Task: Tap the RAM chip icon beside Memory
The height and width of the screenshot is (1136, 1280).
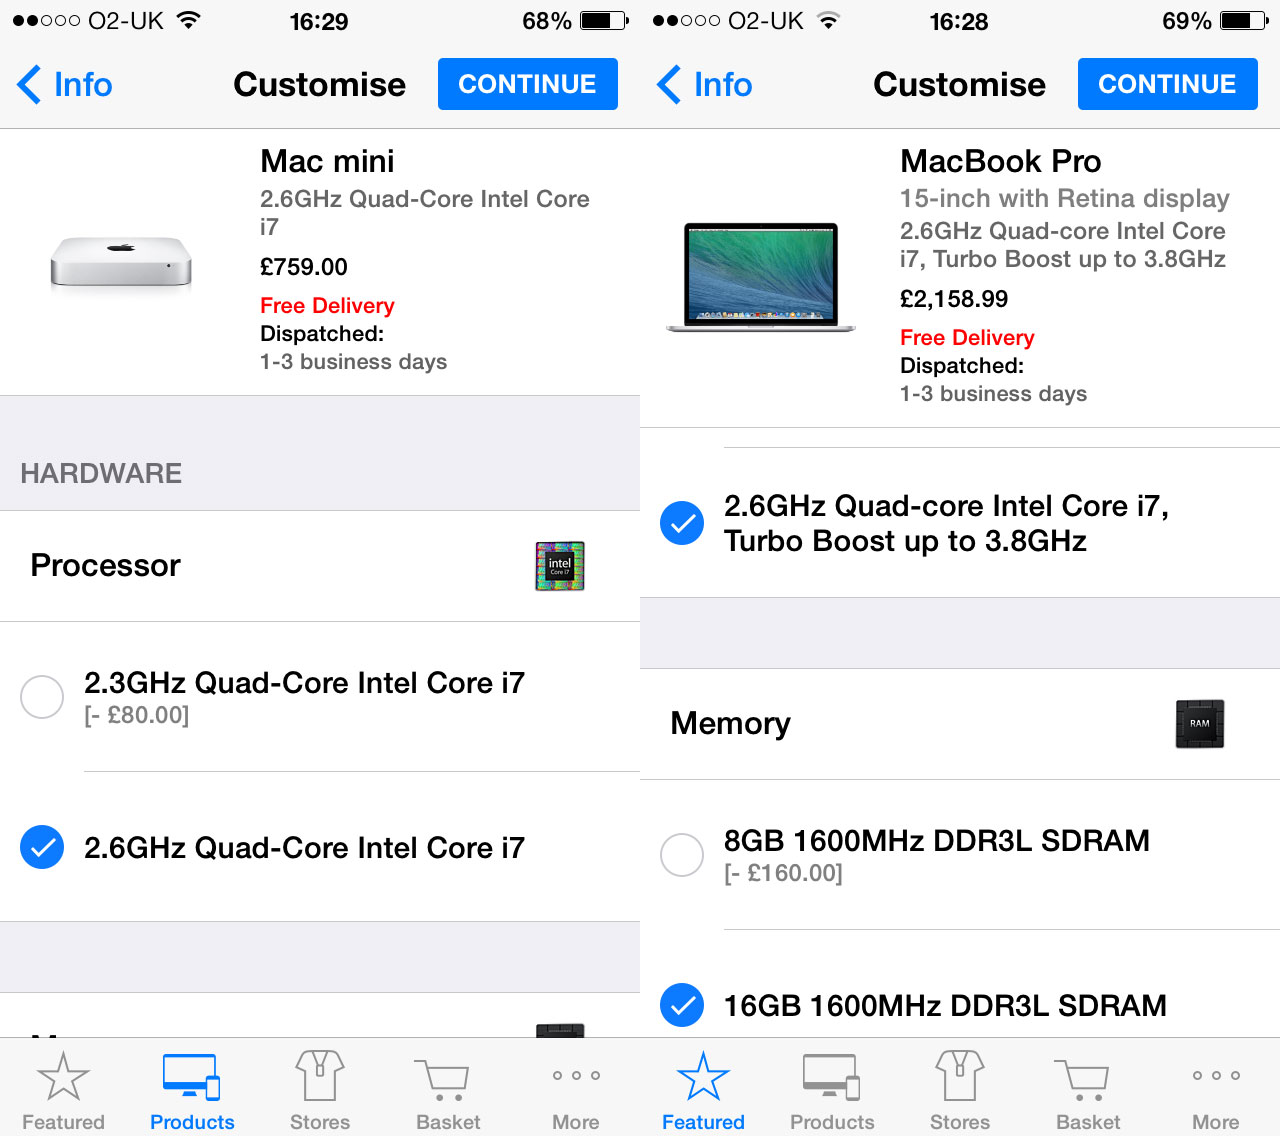Action: (1200, 723)
